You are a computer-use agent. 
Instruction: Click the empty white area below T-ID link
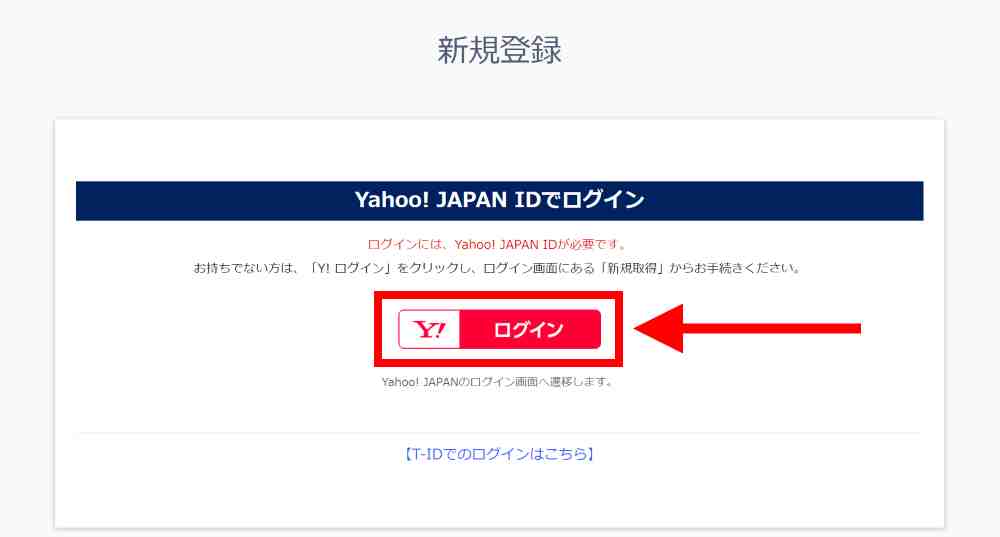click(x=499, y=497)
